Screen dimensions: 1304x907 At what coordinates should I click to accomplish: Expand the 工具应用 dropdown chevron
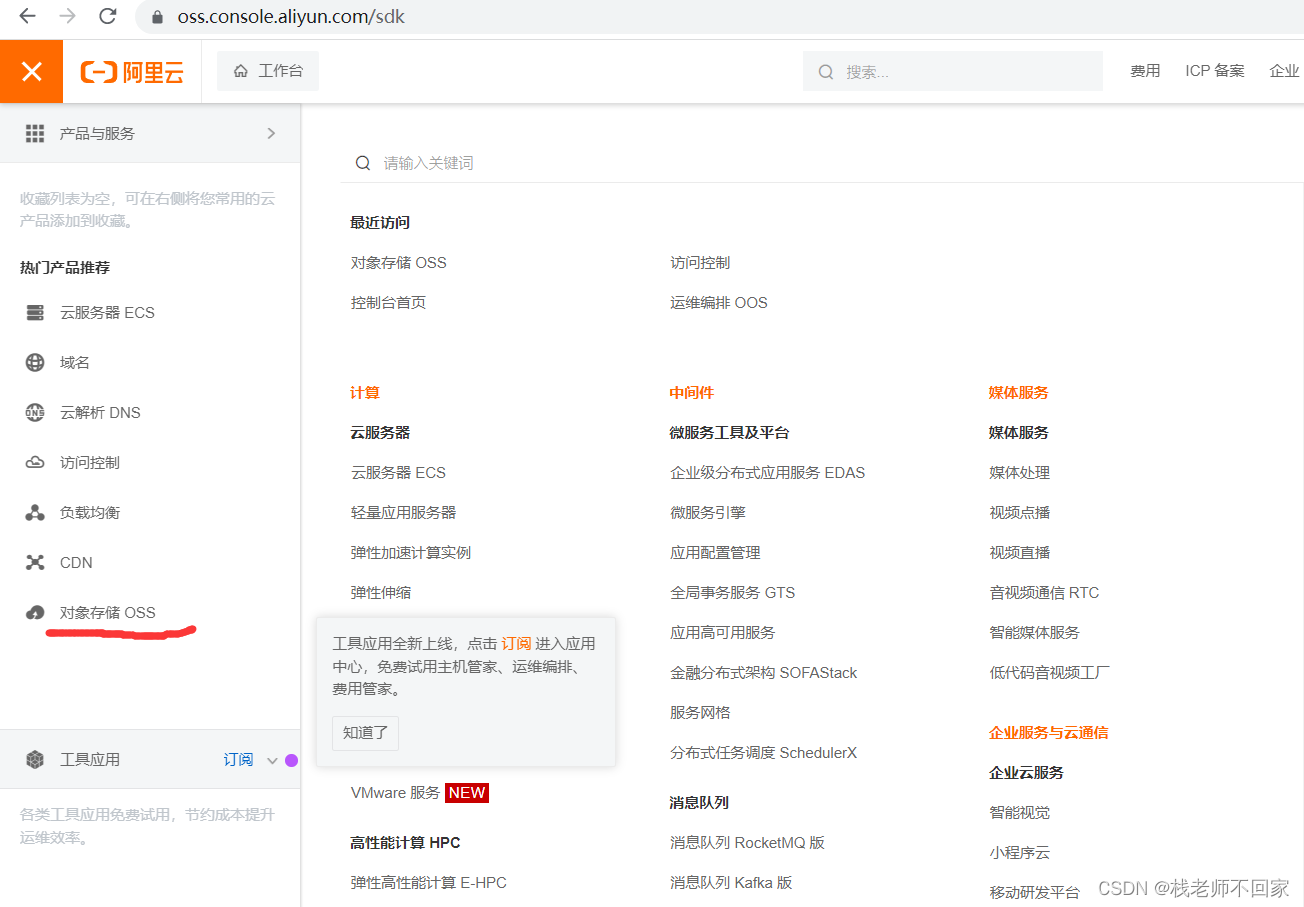tap(272, 761)
